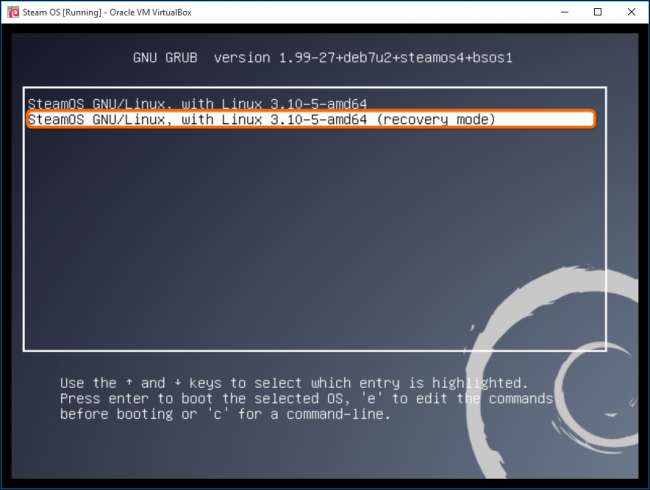Select the first SteamOS Linux 3.10-5-amd64 entry
The width and height of the screenshot is (650, 490).
[x=197, y=103]
